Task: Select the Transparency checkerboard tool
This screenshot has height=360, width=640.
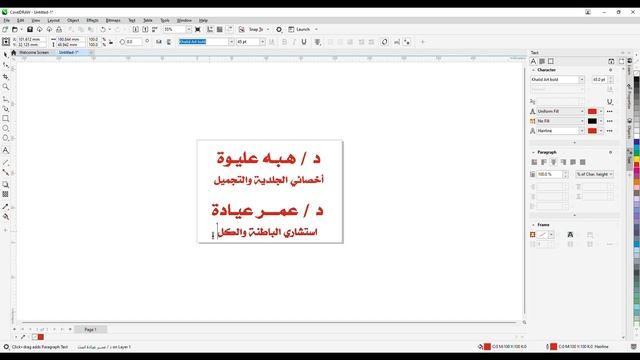Action: [x=5, y=194]
